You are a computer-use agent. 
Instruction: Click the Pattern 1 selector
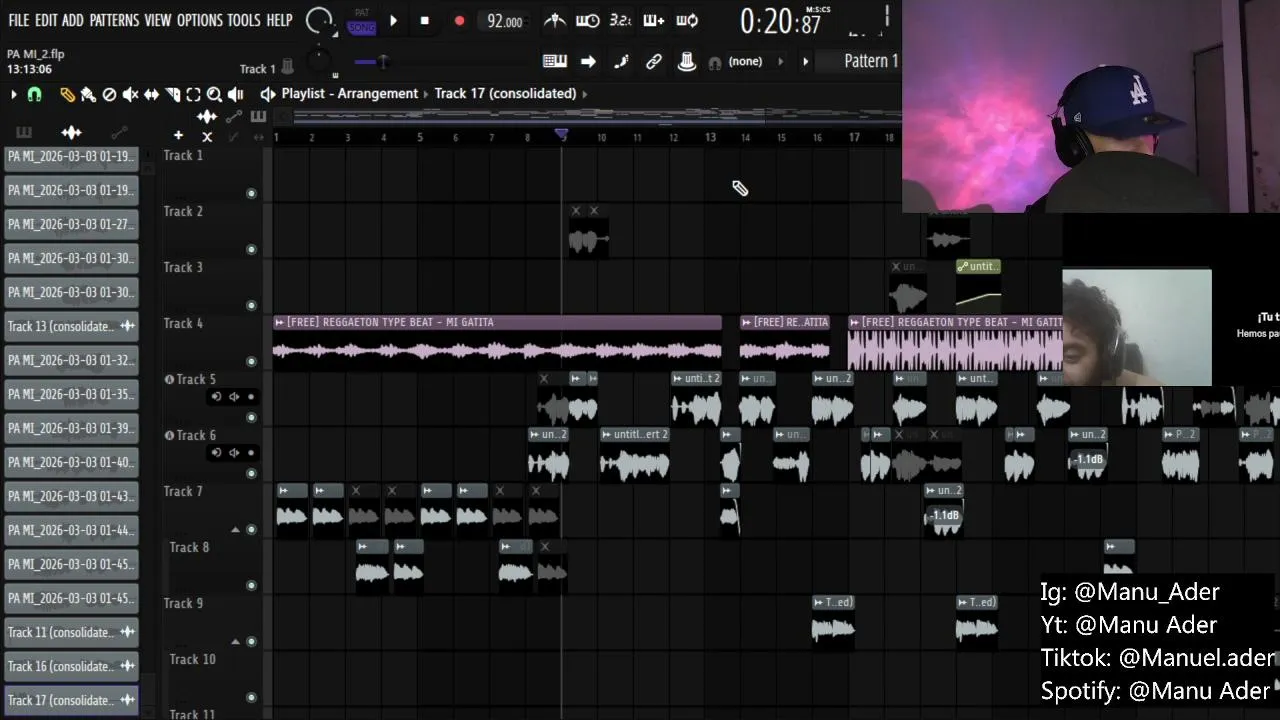point(871,61)
